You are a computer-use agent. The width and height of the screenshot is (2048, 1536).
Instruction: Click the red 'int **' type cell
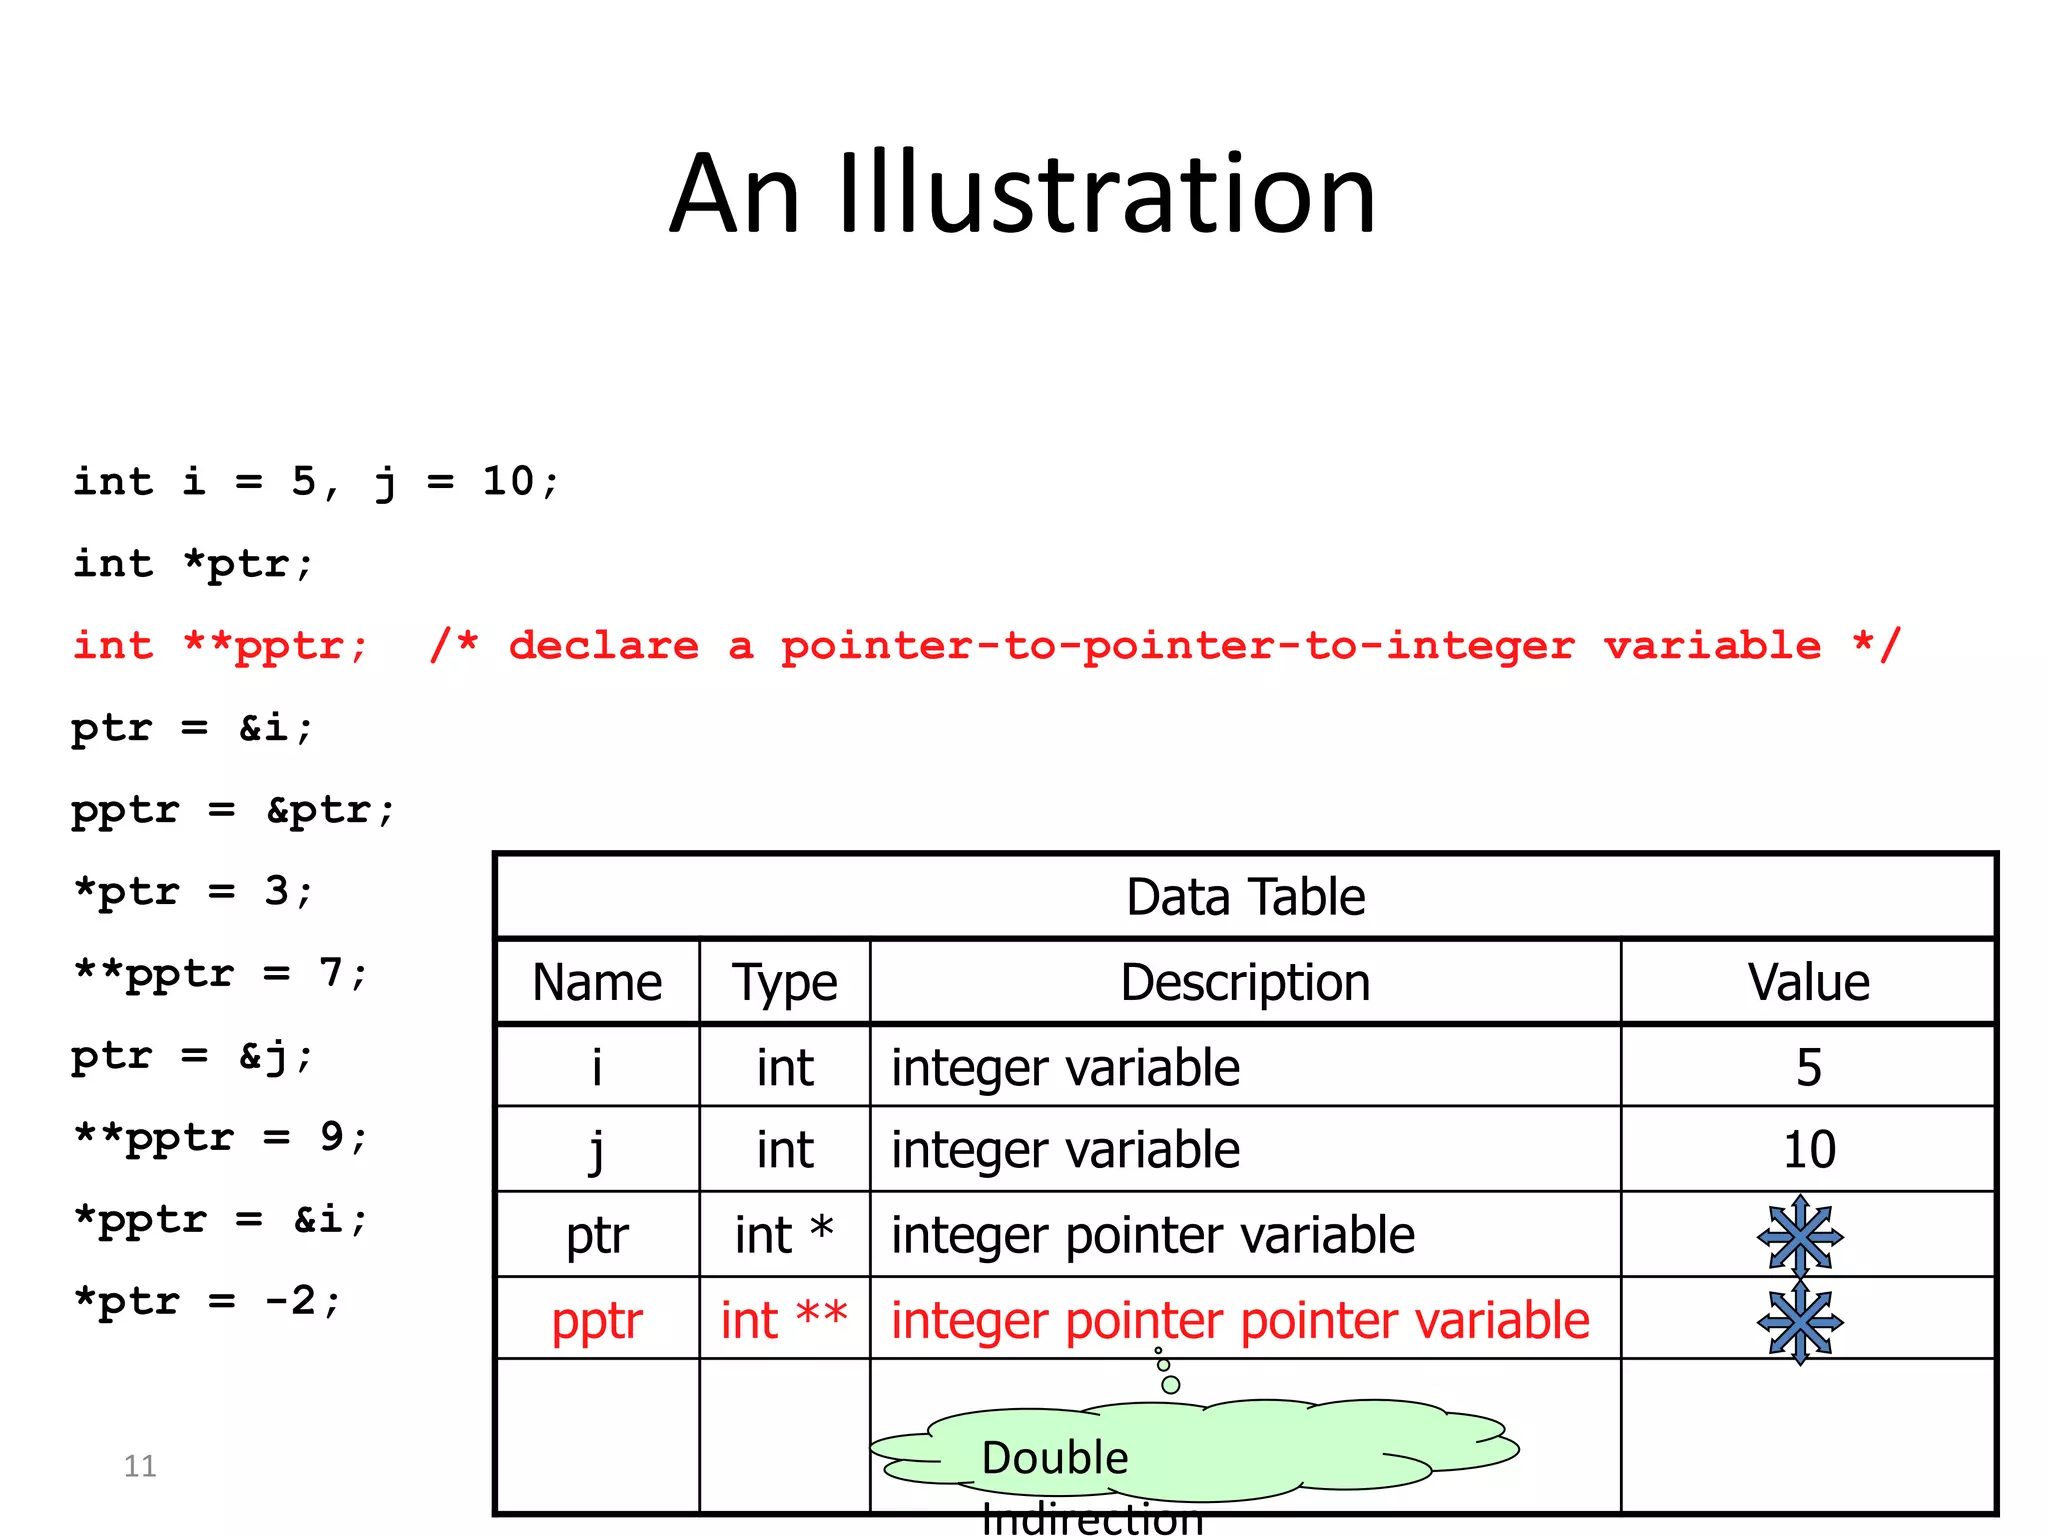click(x=785, y=1319)
